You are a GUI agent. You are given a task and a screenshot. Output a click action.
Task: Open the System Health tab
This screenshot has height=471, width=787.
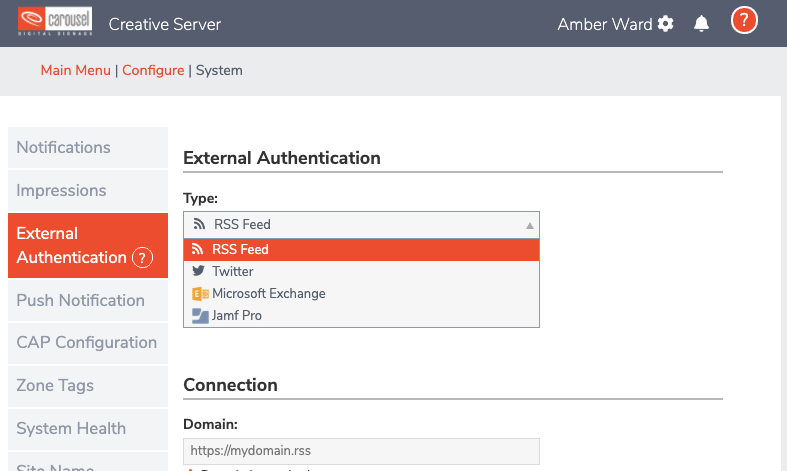point(71,428)
